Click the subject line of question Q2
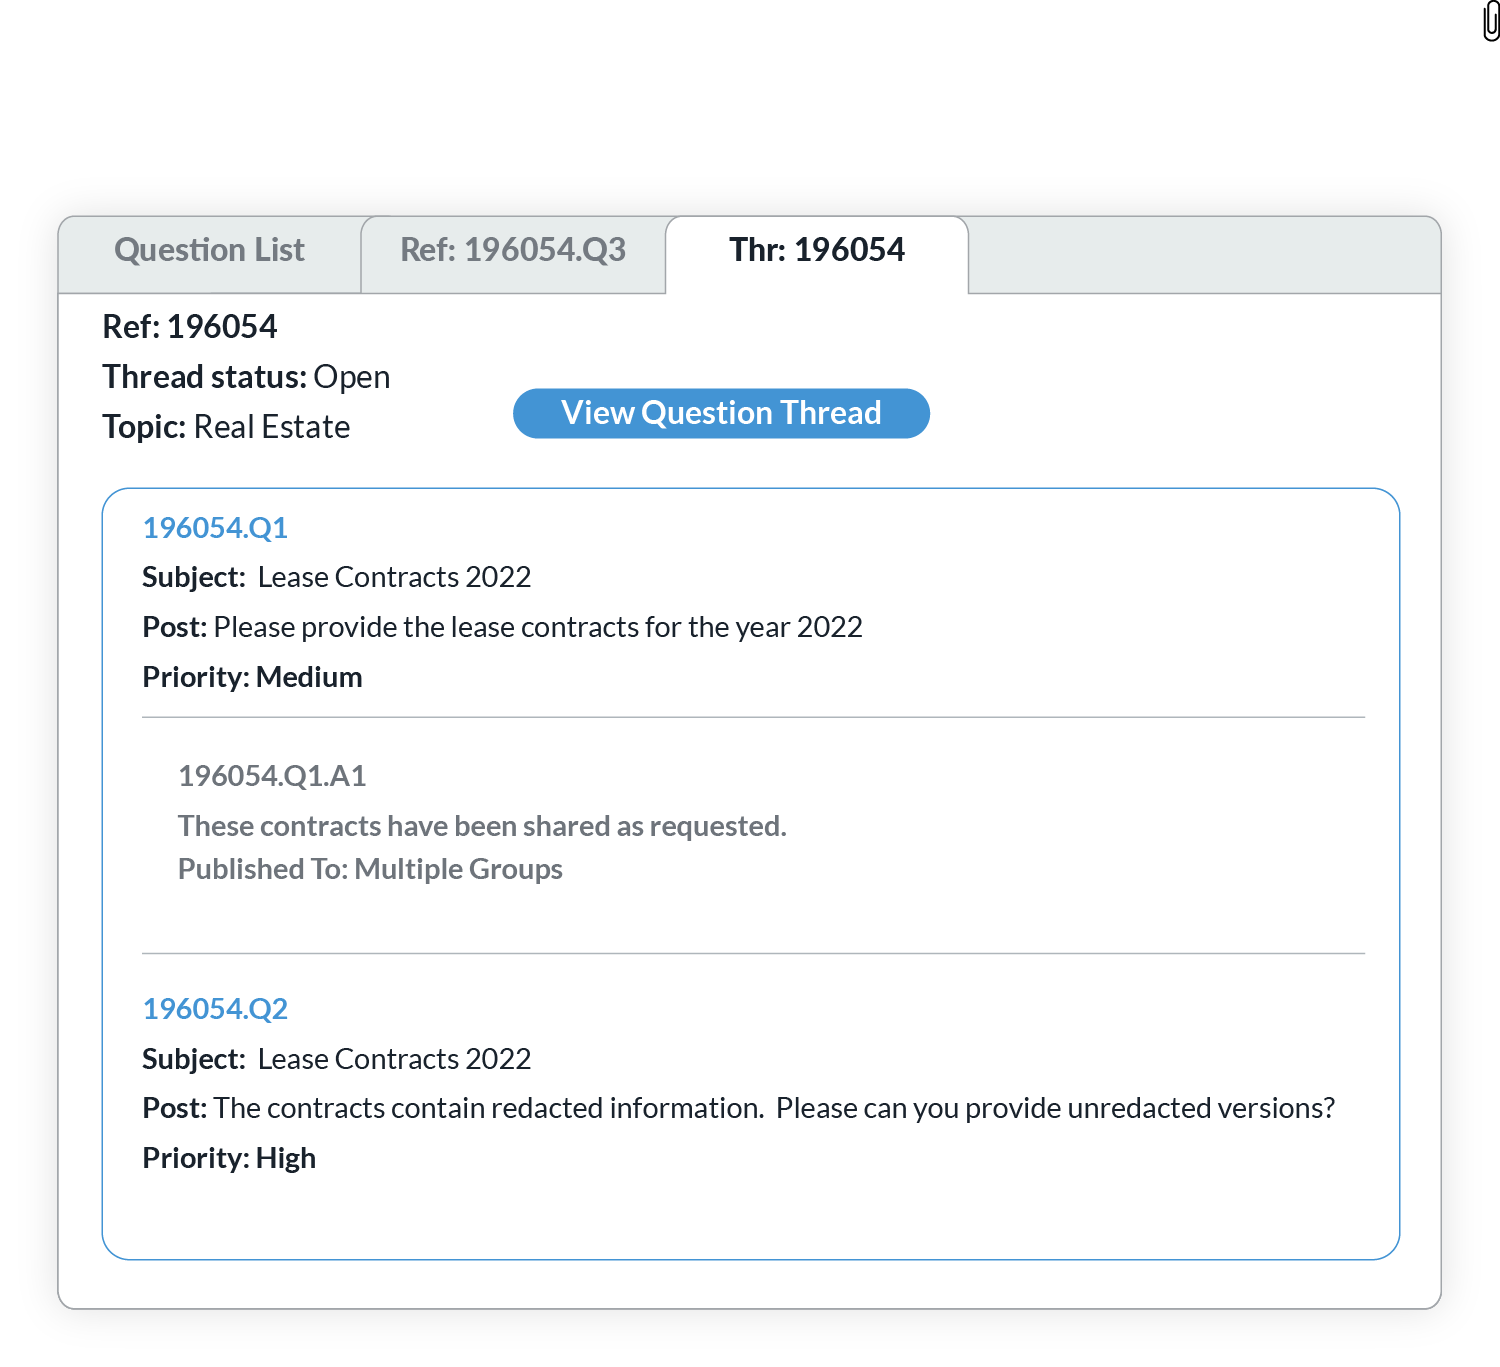This screenshot has width=1500, height=1367. click(x=337, y=1059)
